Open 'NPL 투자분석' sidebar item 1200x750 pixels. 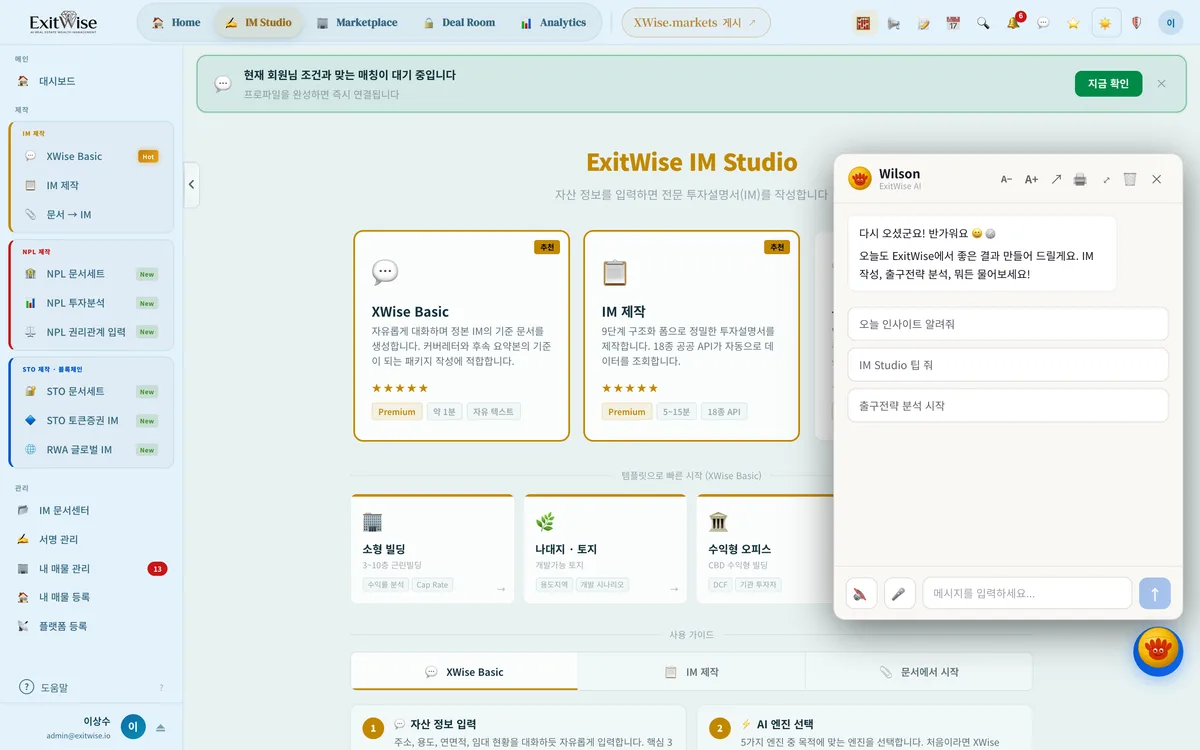(92, 303)
